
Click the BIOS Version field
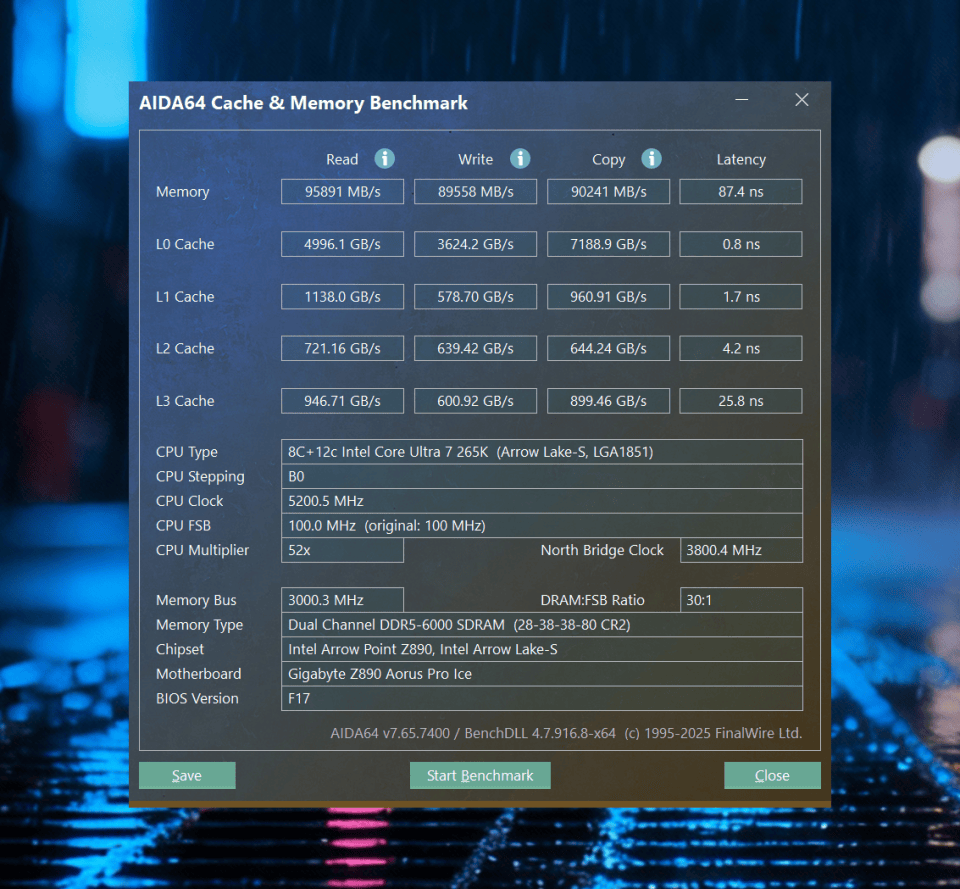pyautogui.click(x=542, y=698)
